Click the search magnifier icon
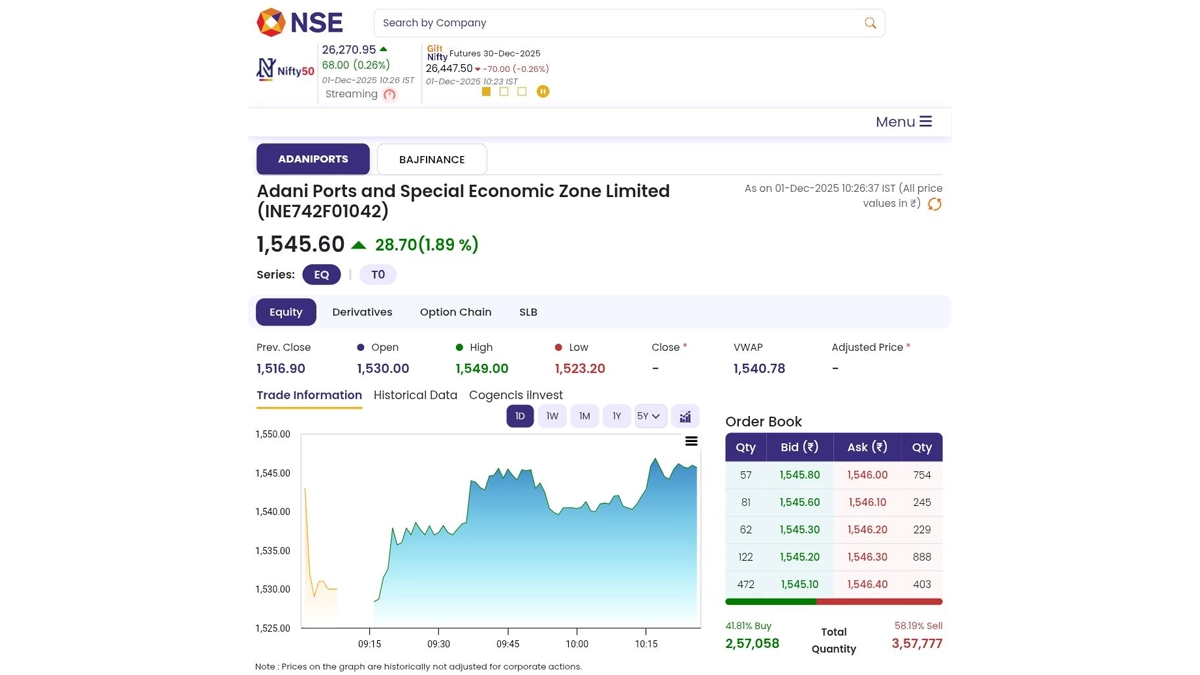 [x=870, y=23]
